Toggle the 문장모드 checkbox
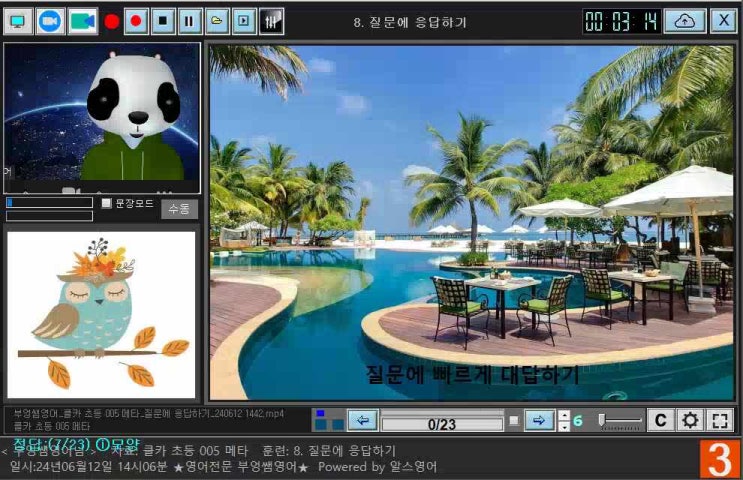 pos(107,204)
